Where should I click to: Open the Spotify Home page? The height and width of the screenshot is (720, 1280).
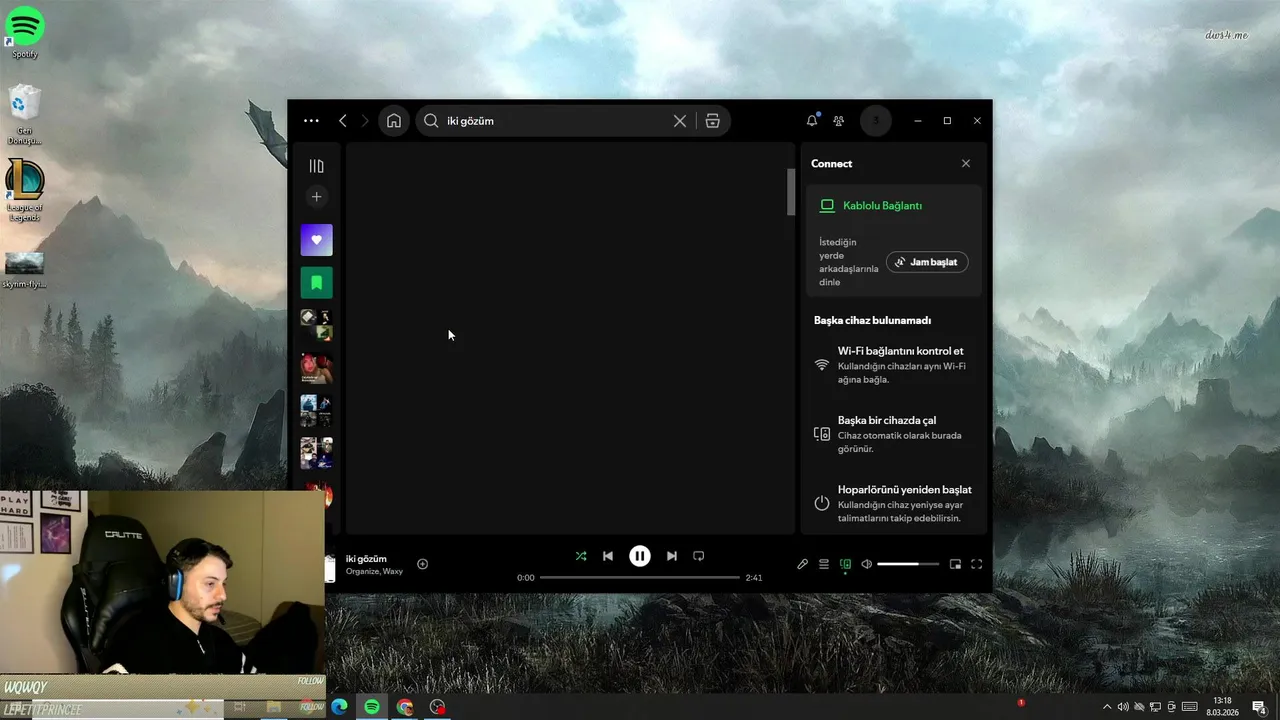point(394,121)
